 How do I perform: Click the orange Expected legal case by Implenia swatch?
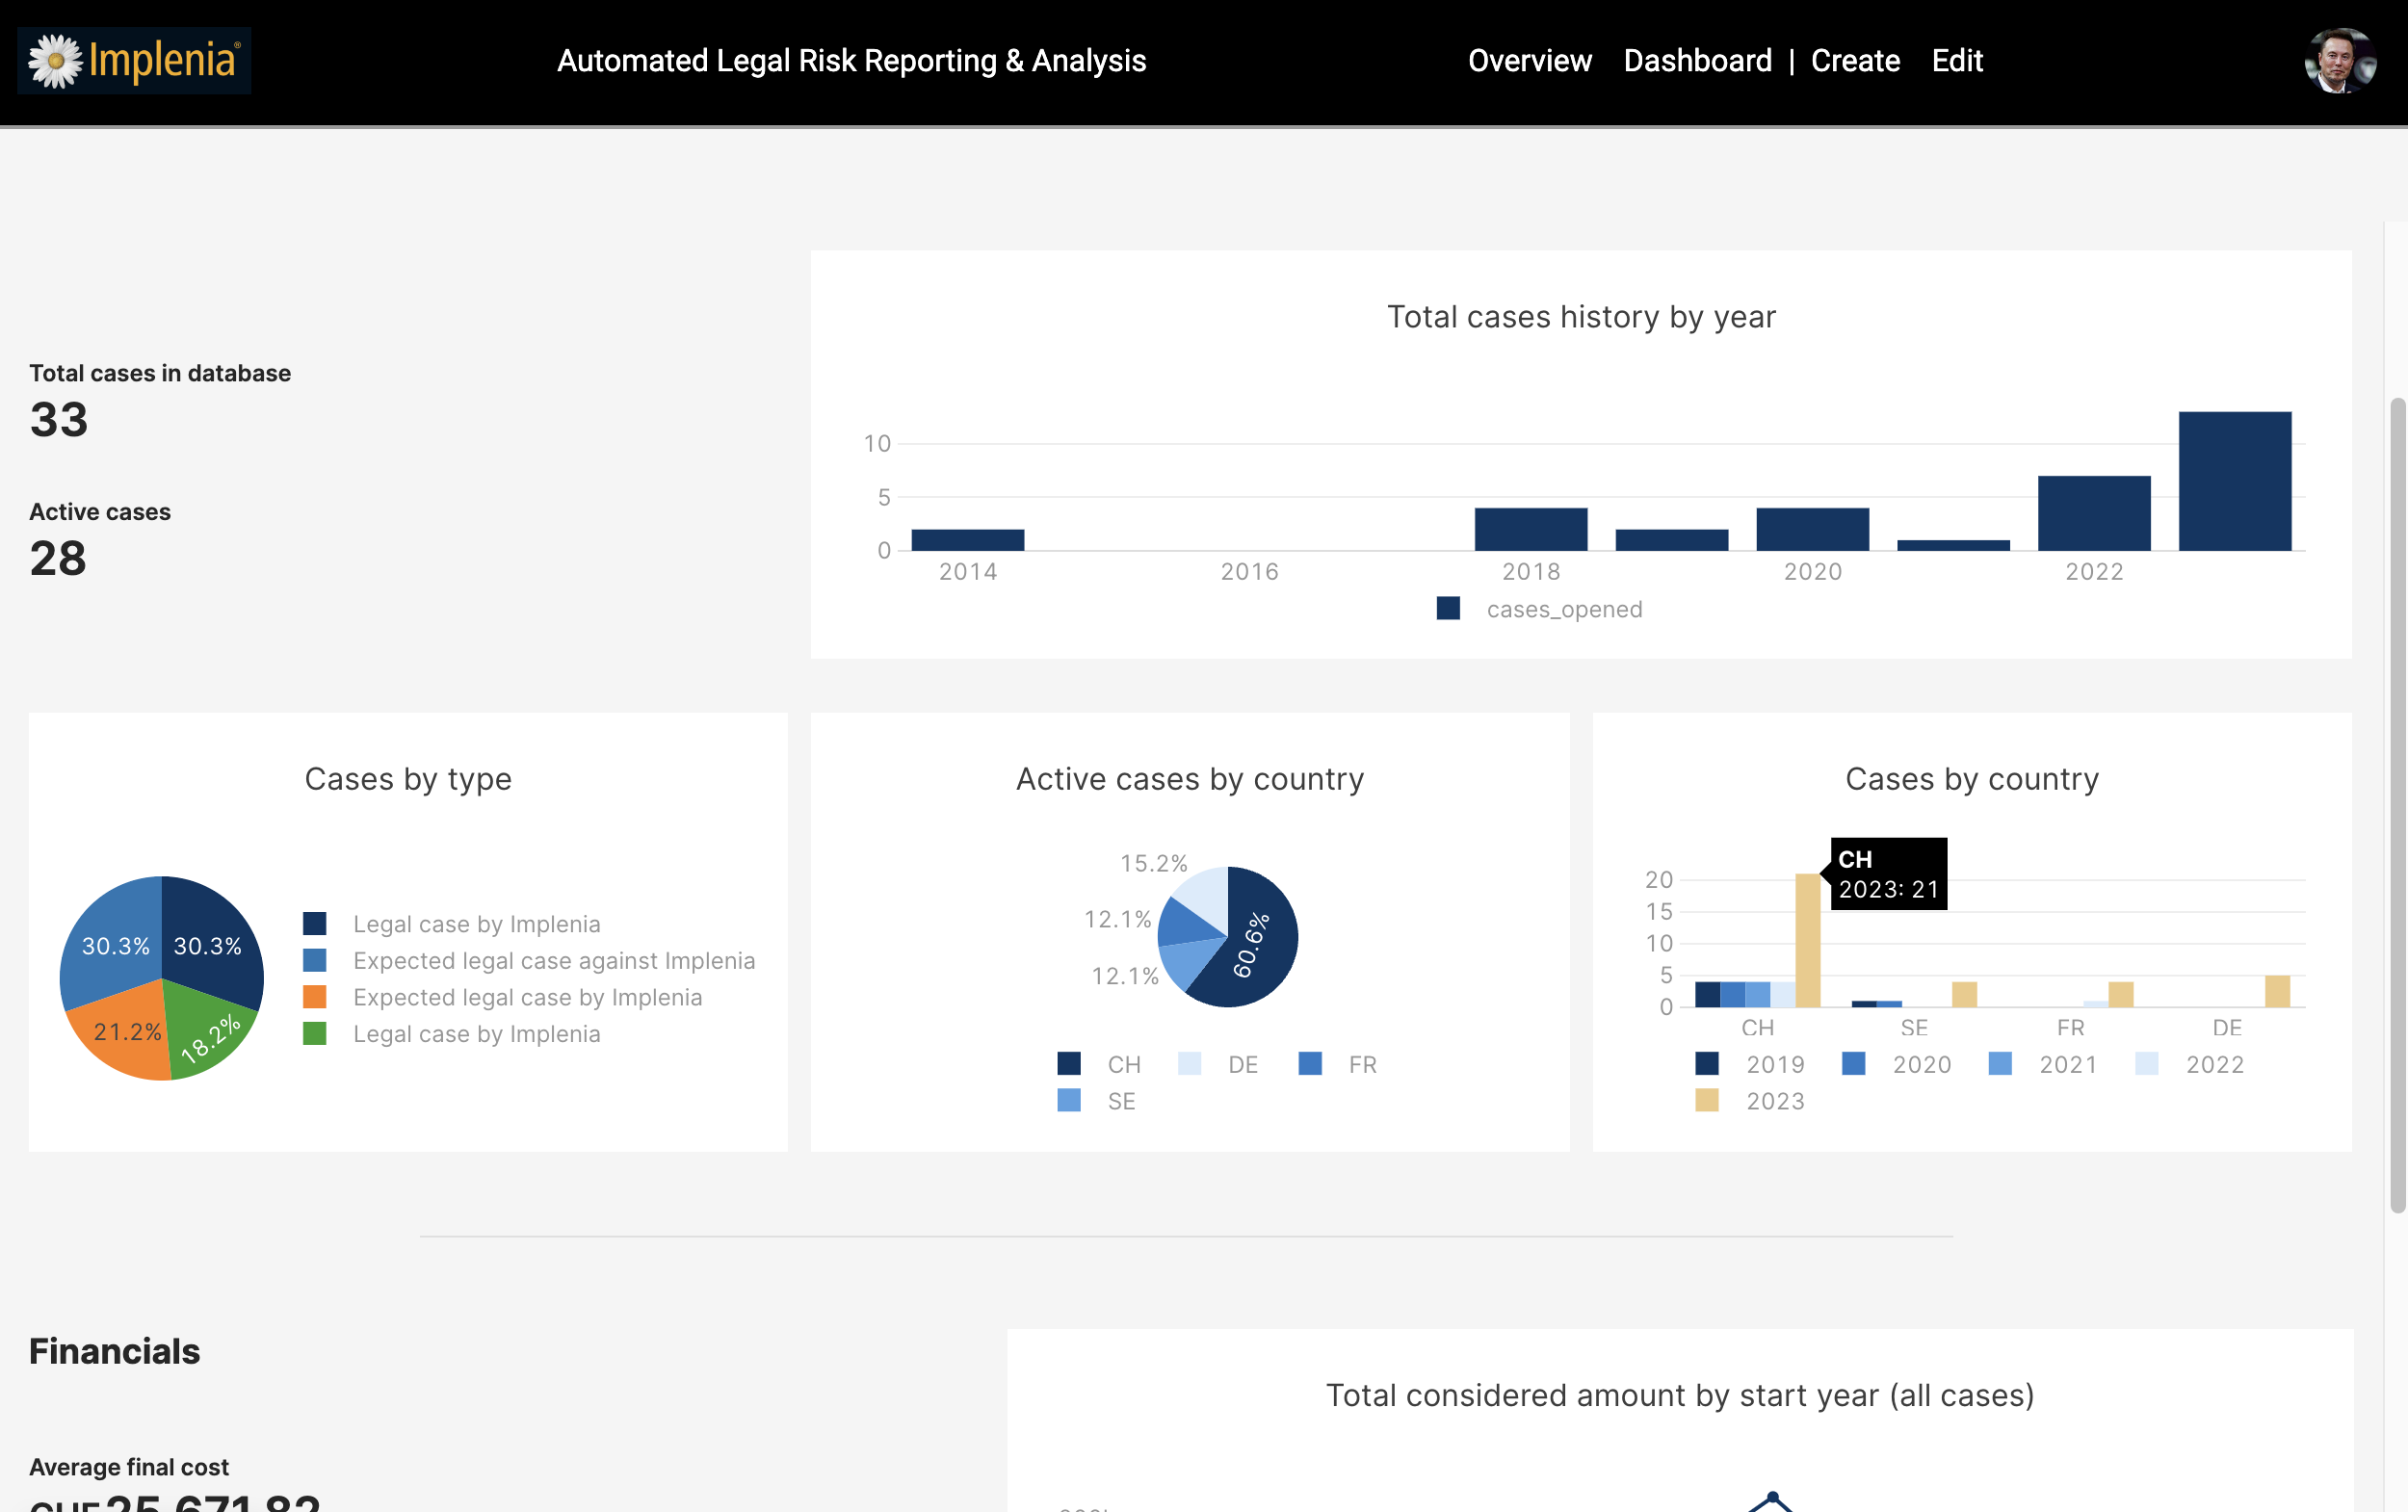[315, 997]
